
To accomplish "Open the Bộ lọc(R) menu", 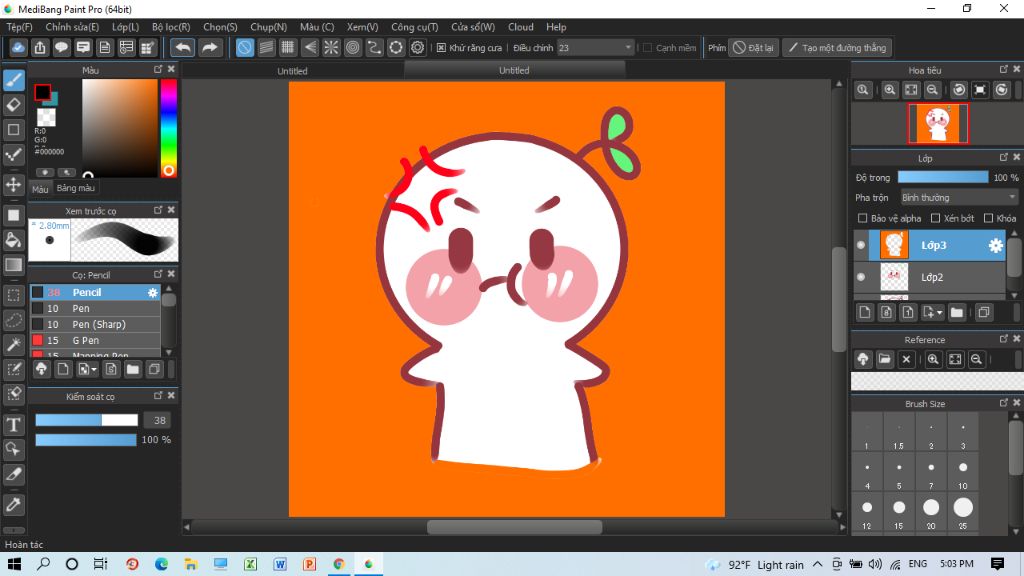I will pyautogui.click(x=171, y=27).
